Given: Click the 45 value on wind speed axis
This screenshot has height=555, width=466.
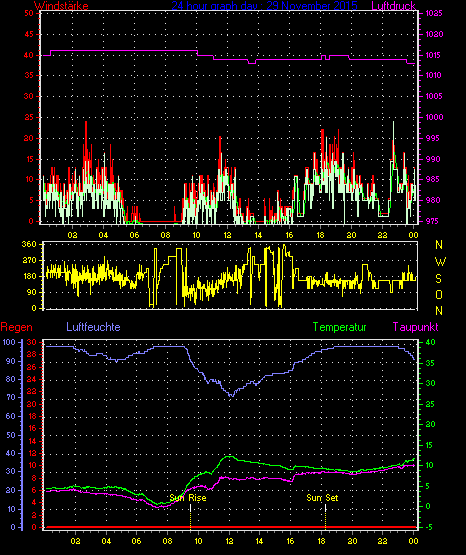Looking at the screenshot, I should pos(29,34).
